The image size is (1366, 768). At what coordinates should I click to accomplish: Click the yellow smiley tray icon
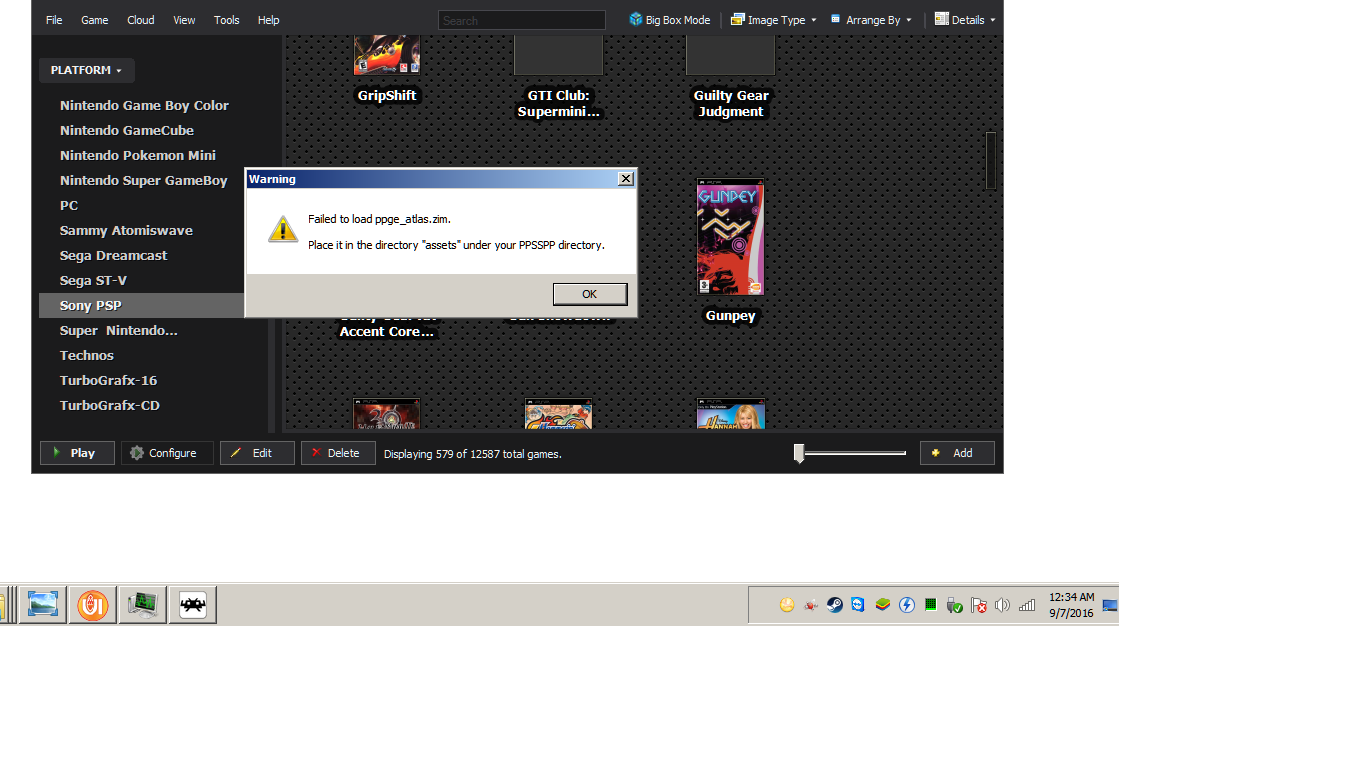(787, 605)
